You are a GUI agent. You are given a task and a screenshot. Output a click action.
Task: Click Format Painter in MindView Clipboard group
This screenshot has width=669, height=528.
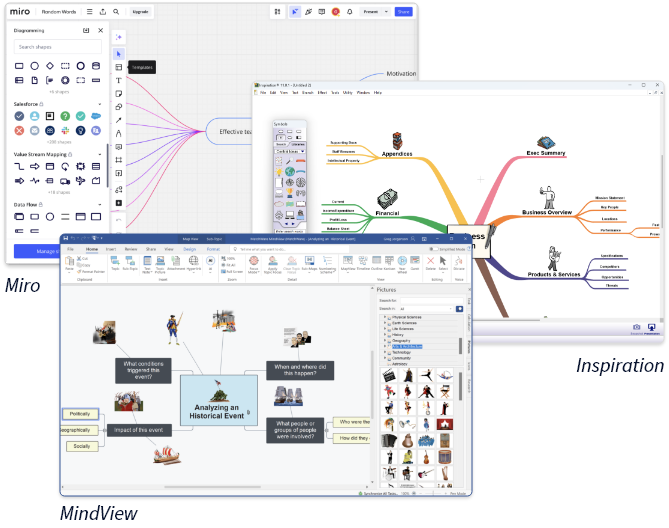(x=91, y=271)
